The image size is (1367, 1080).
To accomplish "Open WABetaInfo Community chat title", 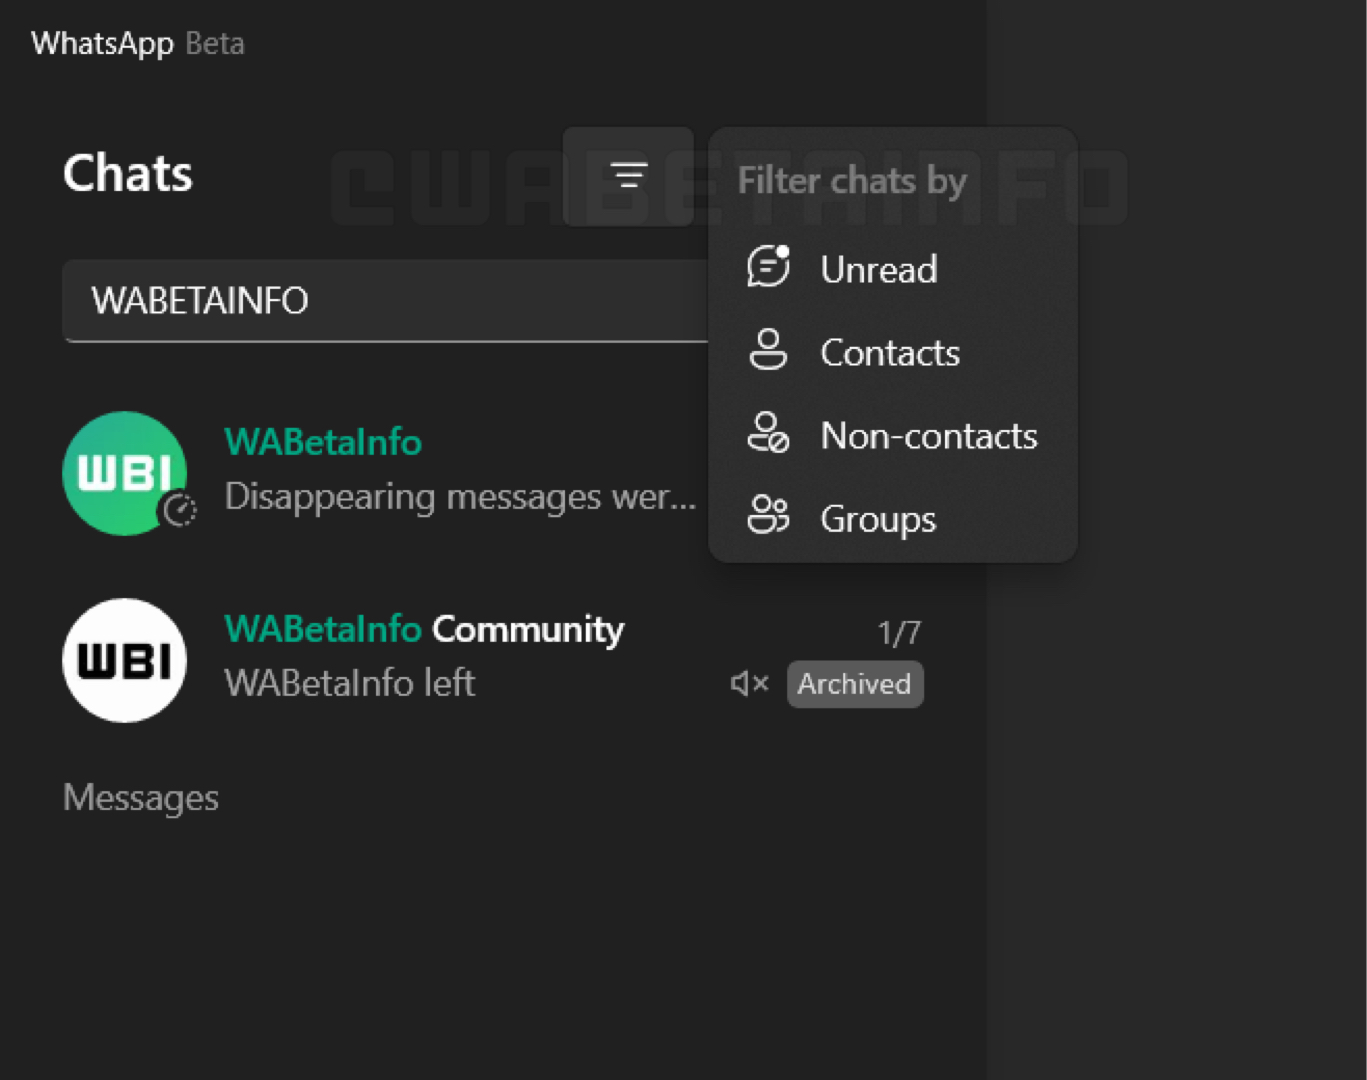I will coord(424,629).
